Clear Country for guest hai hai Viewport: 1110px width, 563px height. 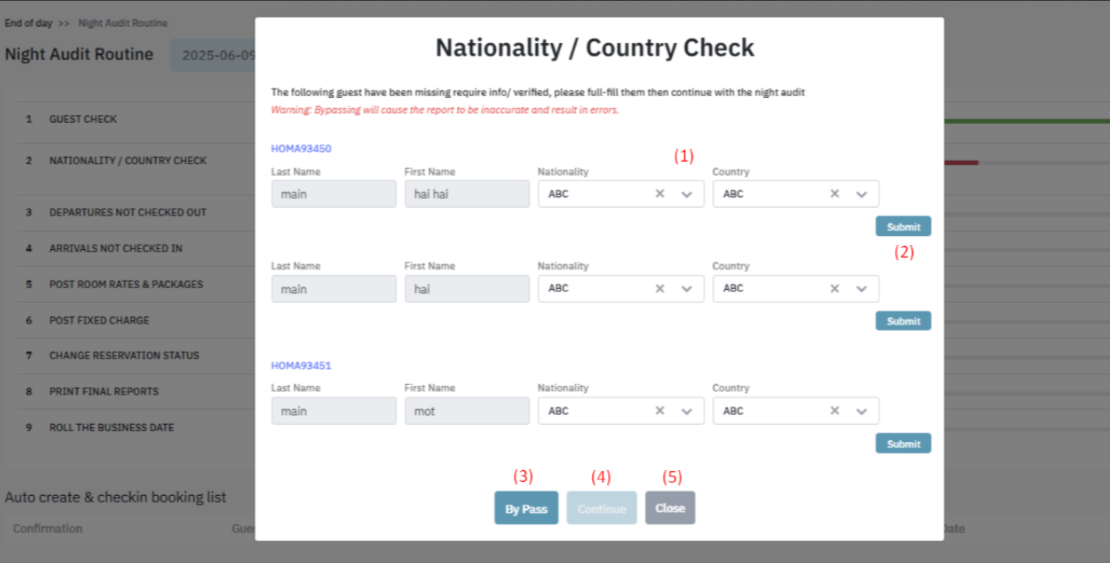click(834, 194)
